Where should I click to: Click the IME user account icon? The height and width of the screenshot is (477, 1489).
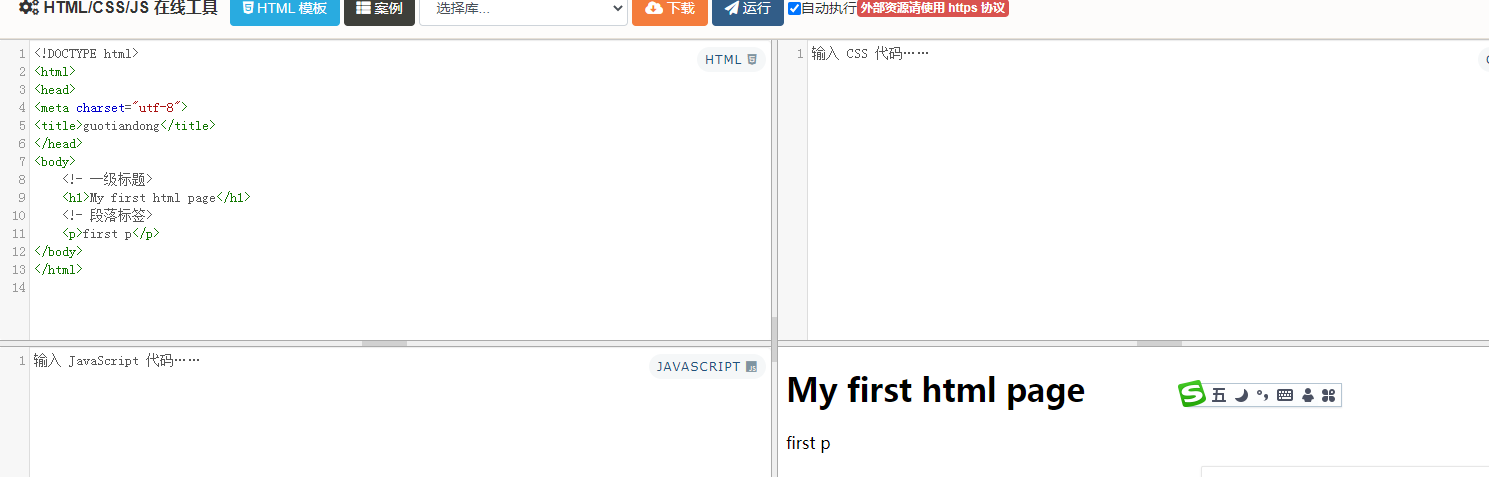coord(1307,396)
